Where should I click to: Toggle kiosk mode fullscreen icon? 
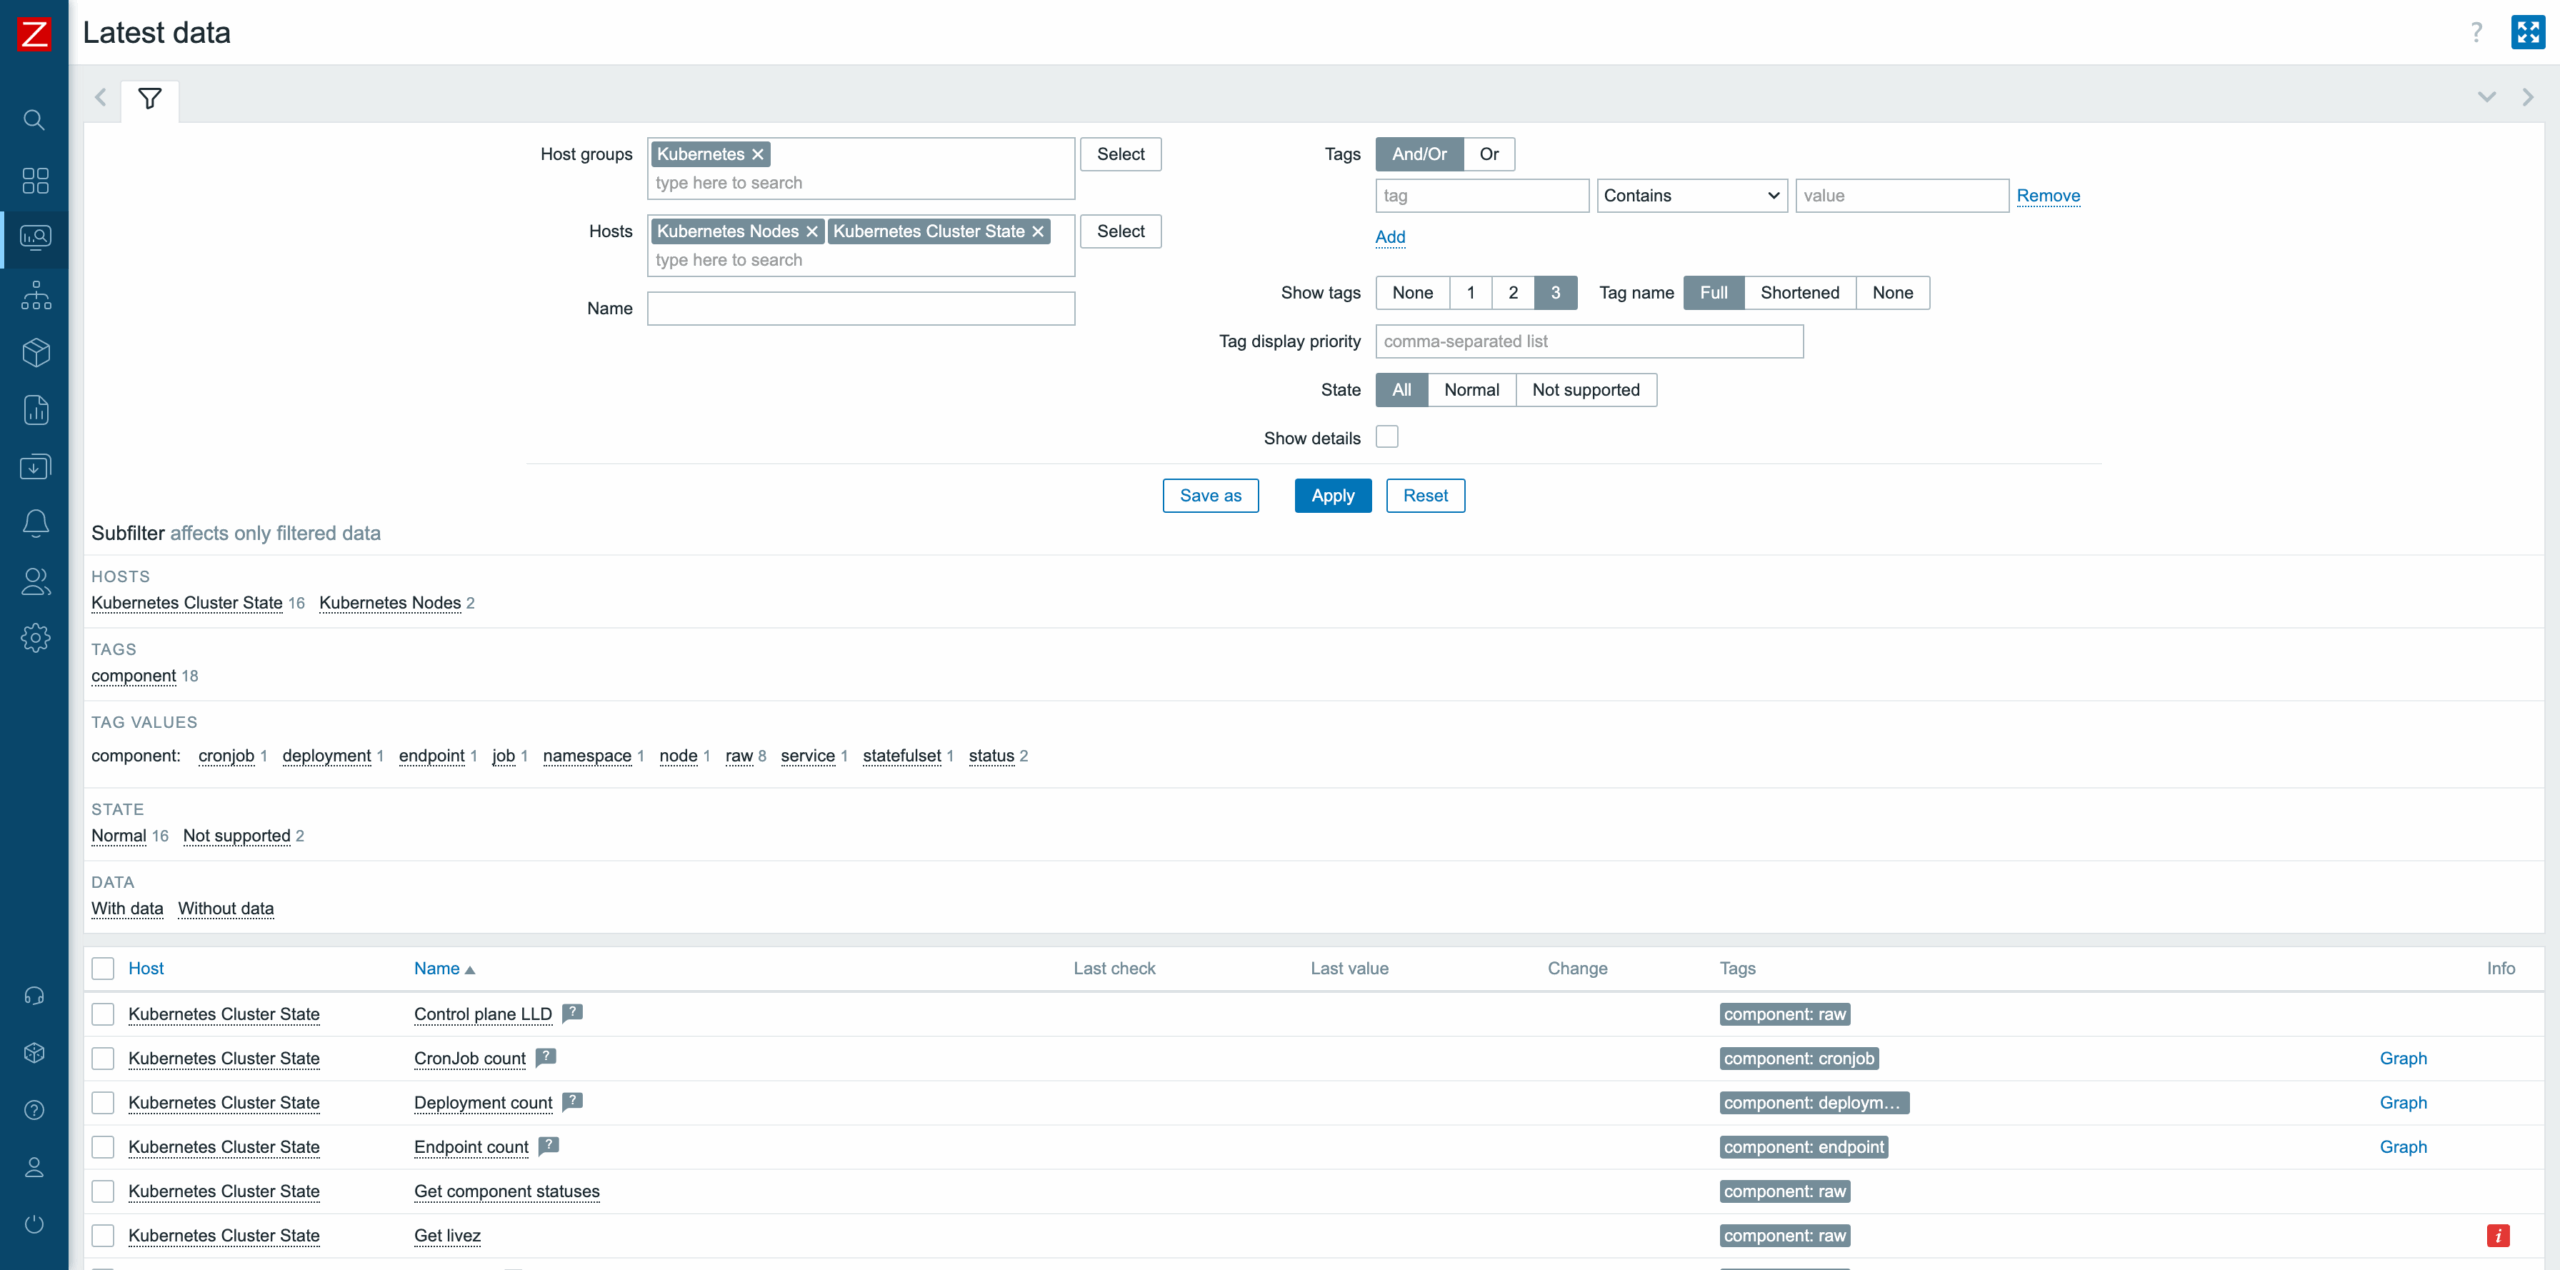coord(2527,32)
